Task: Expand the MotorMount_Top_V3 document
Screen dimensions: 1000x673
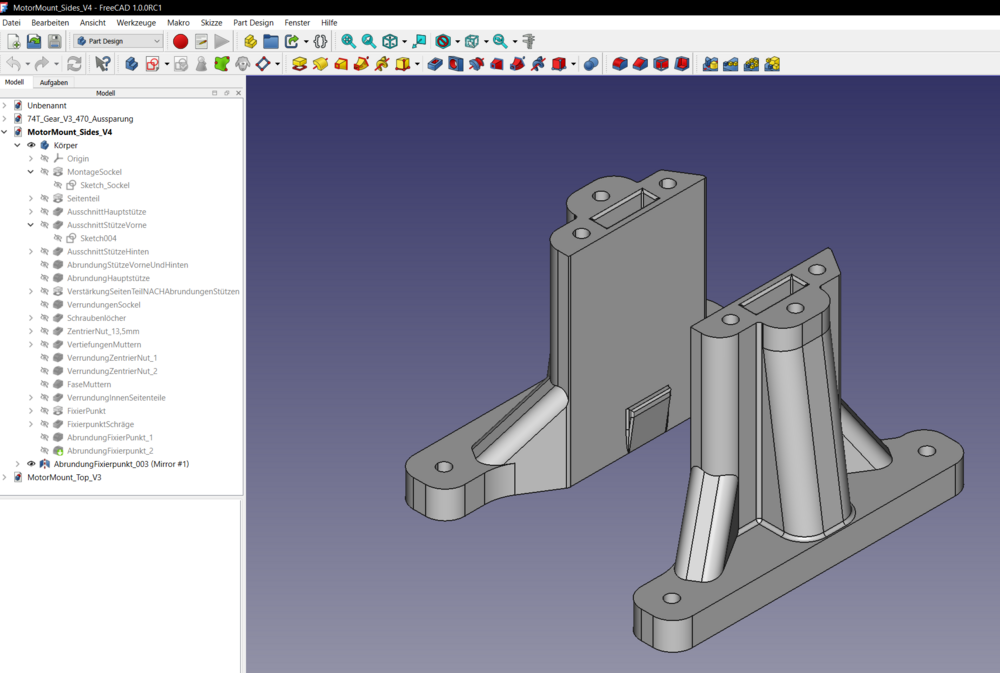Action: 5,478
